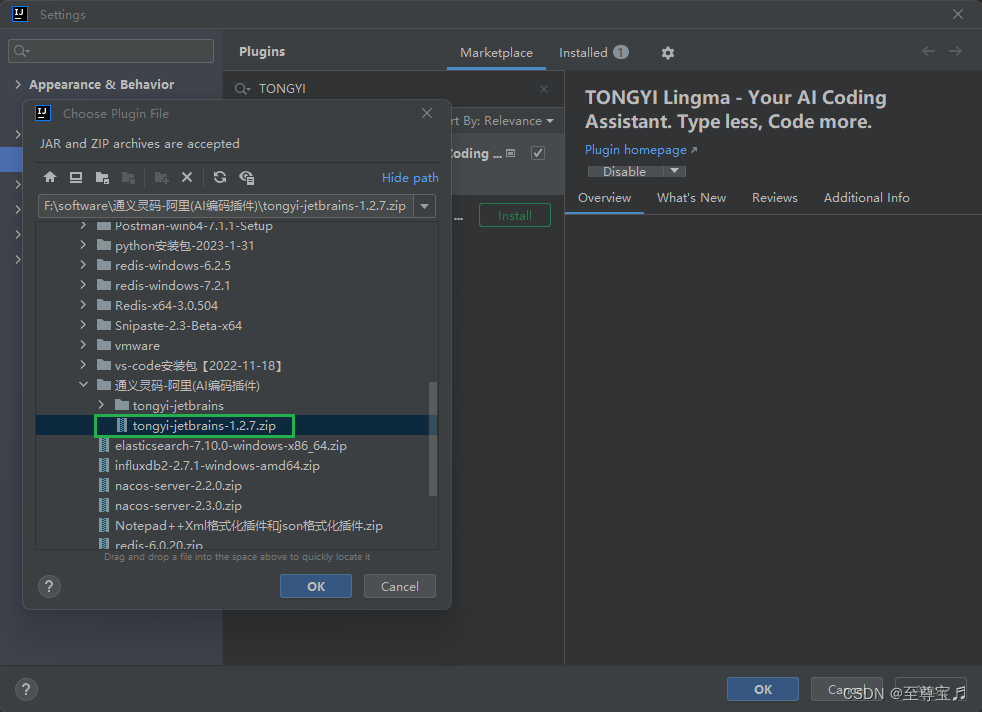Expand the Redis-x64-3.0.504 folder

tap(83, 306)
